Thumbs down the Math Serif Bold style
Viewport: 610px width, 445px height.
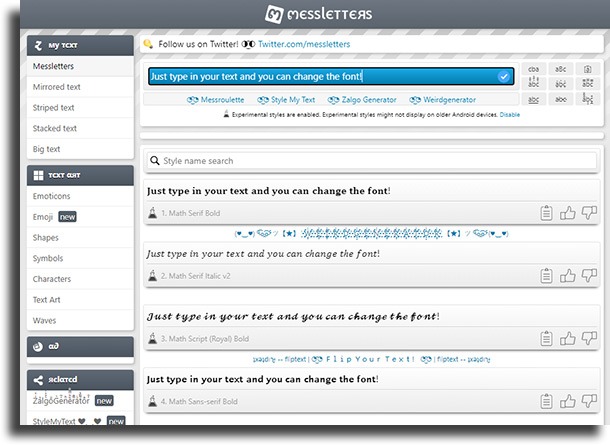coord(589,213)
